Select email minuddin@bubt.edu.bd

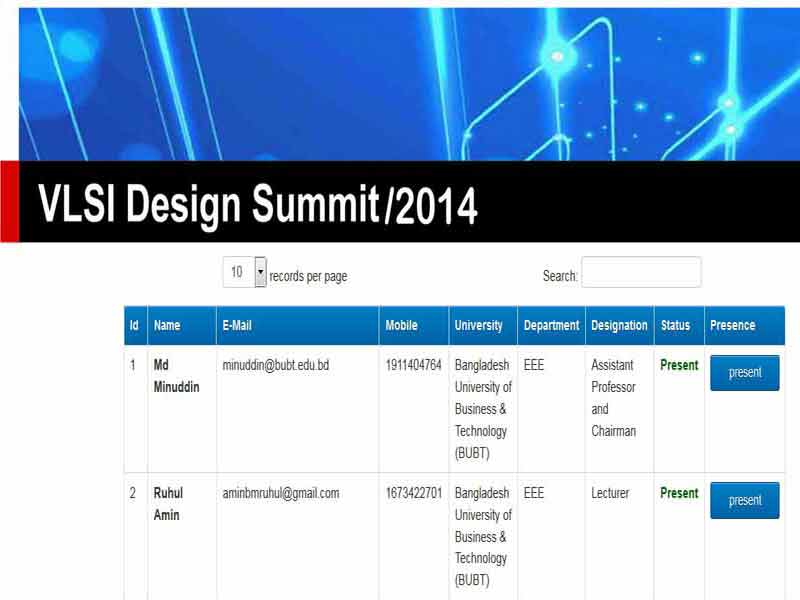[x=276, y=365]
